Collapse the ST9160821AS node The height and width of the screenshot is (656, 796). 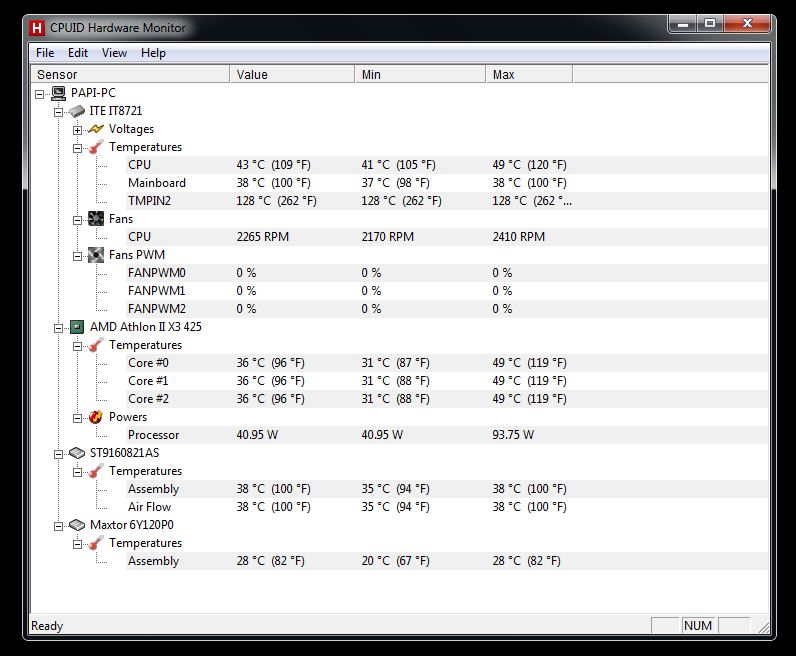click(x=58, y=454)
